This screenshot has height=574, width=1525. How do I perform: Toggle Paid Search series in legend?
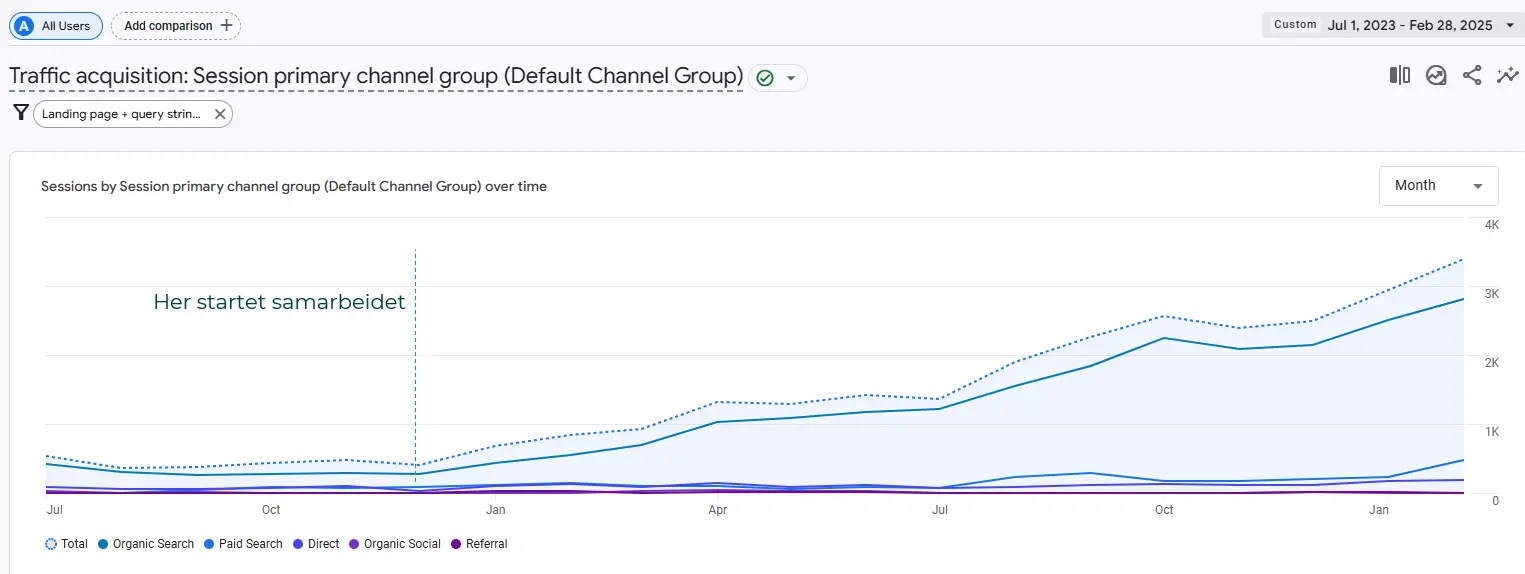click(x=243, y=544)
